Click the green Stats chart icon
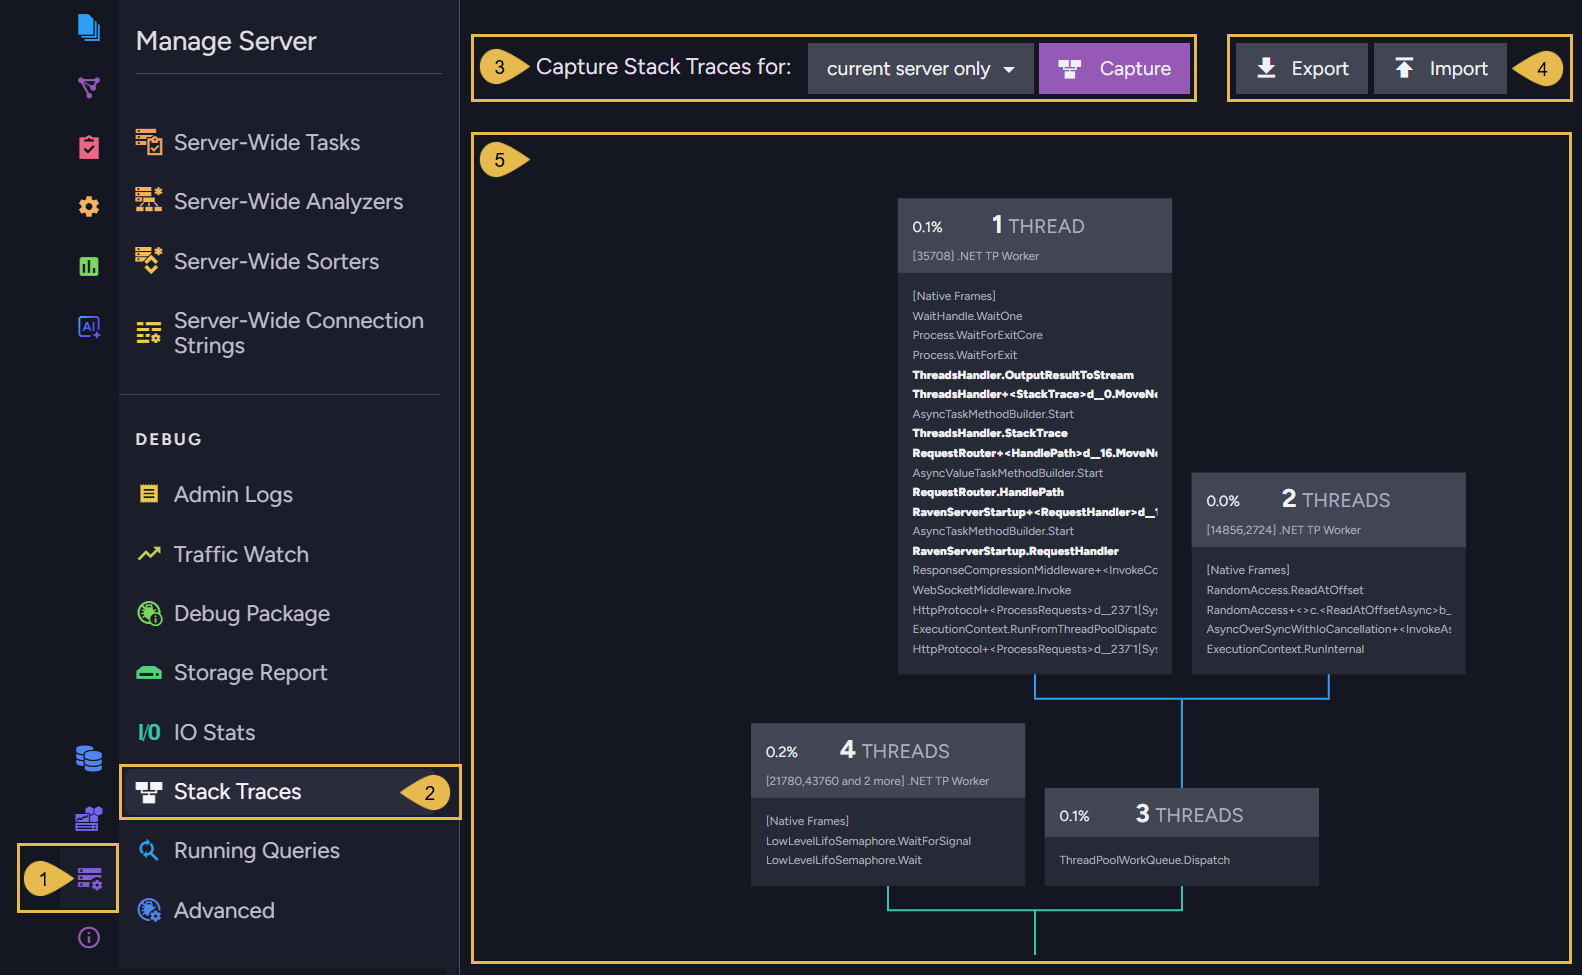The image size is (1582, 975). click(89, 266)
